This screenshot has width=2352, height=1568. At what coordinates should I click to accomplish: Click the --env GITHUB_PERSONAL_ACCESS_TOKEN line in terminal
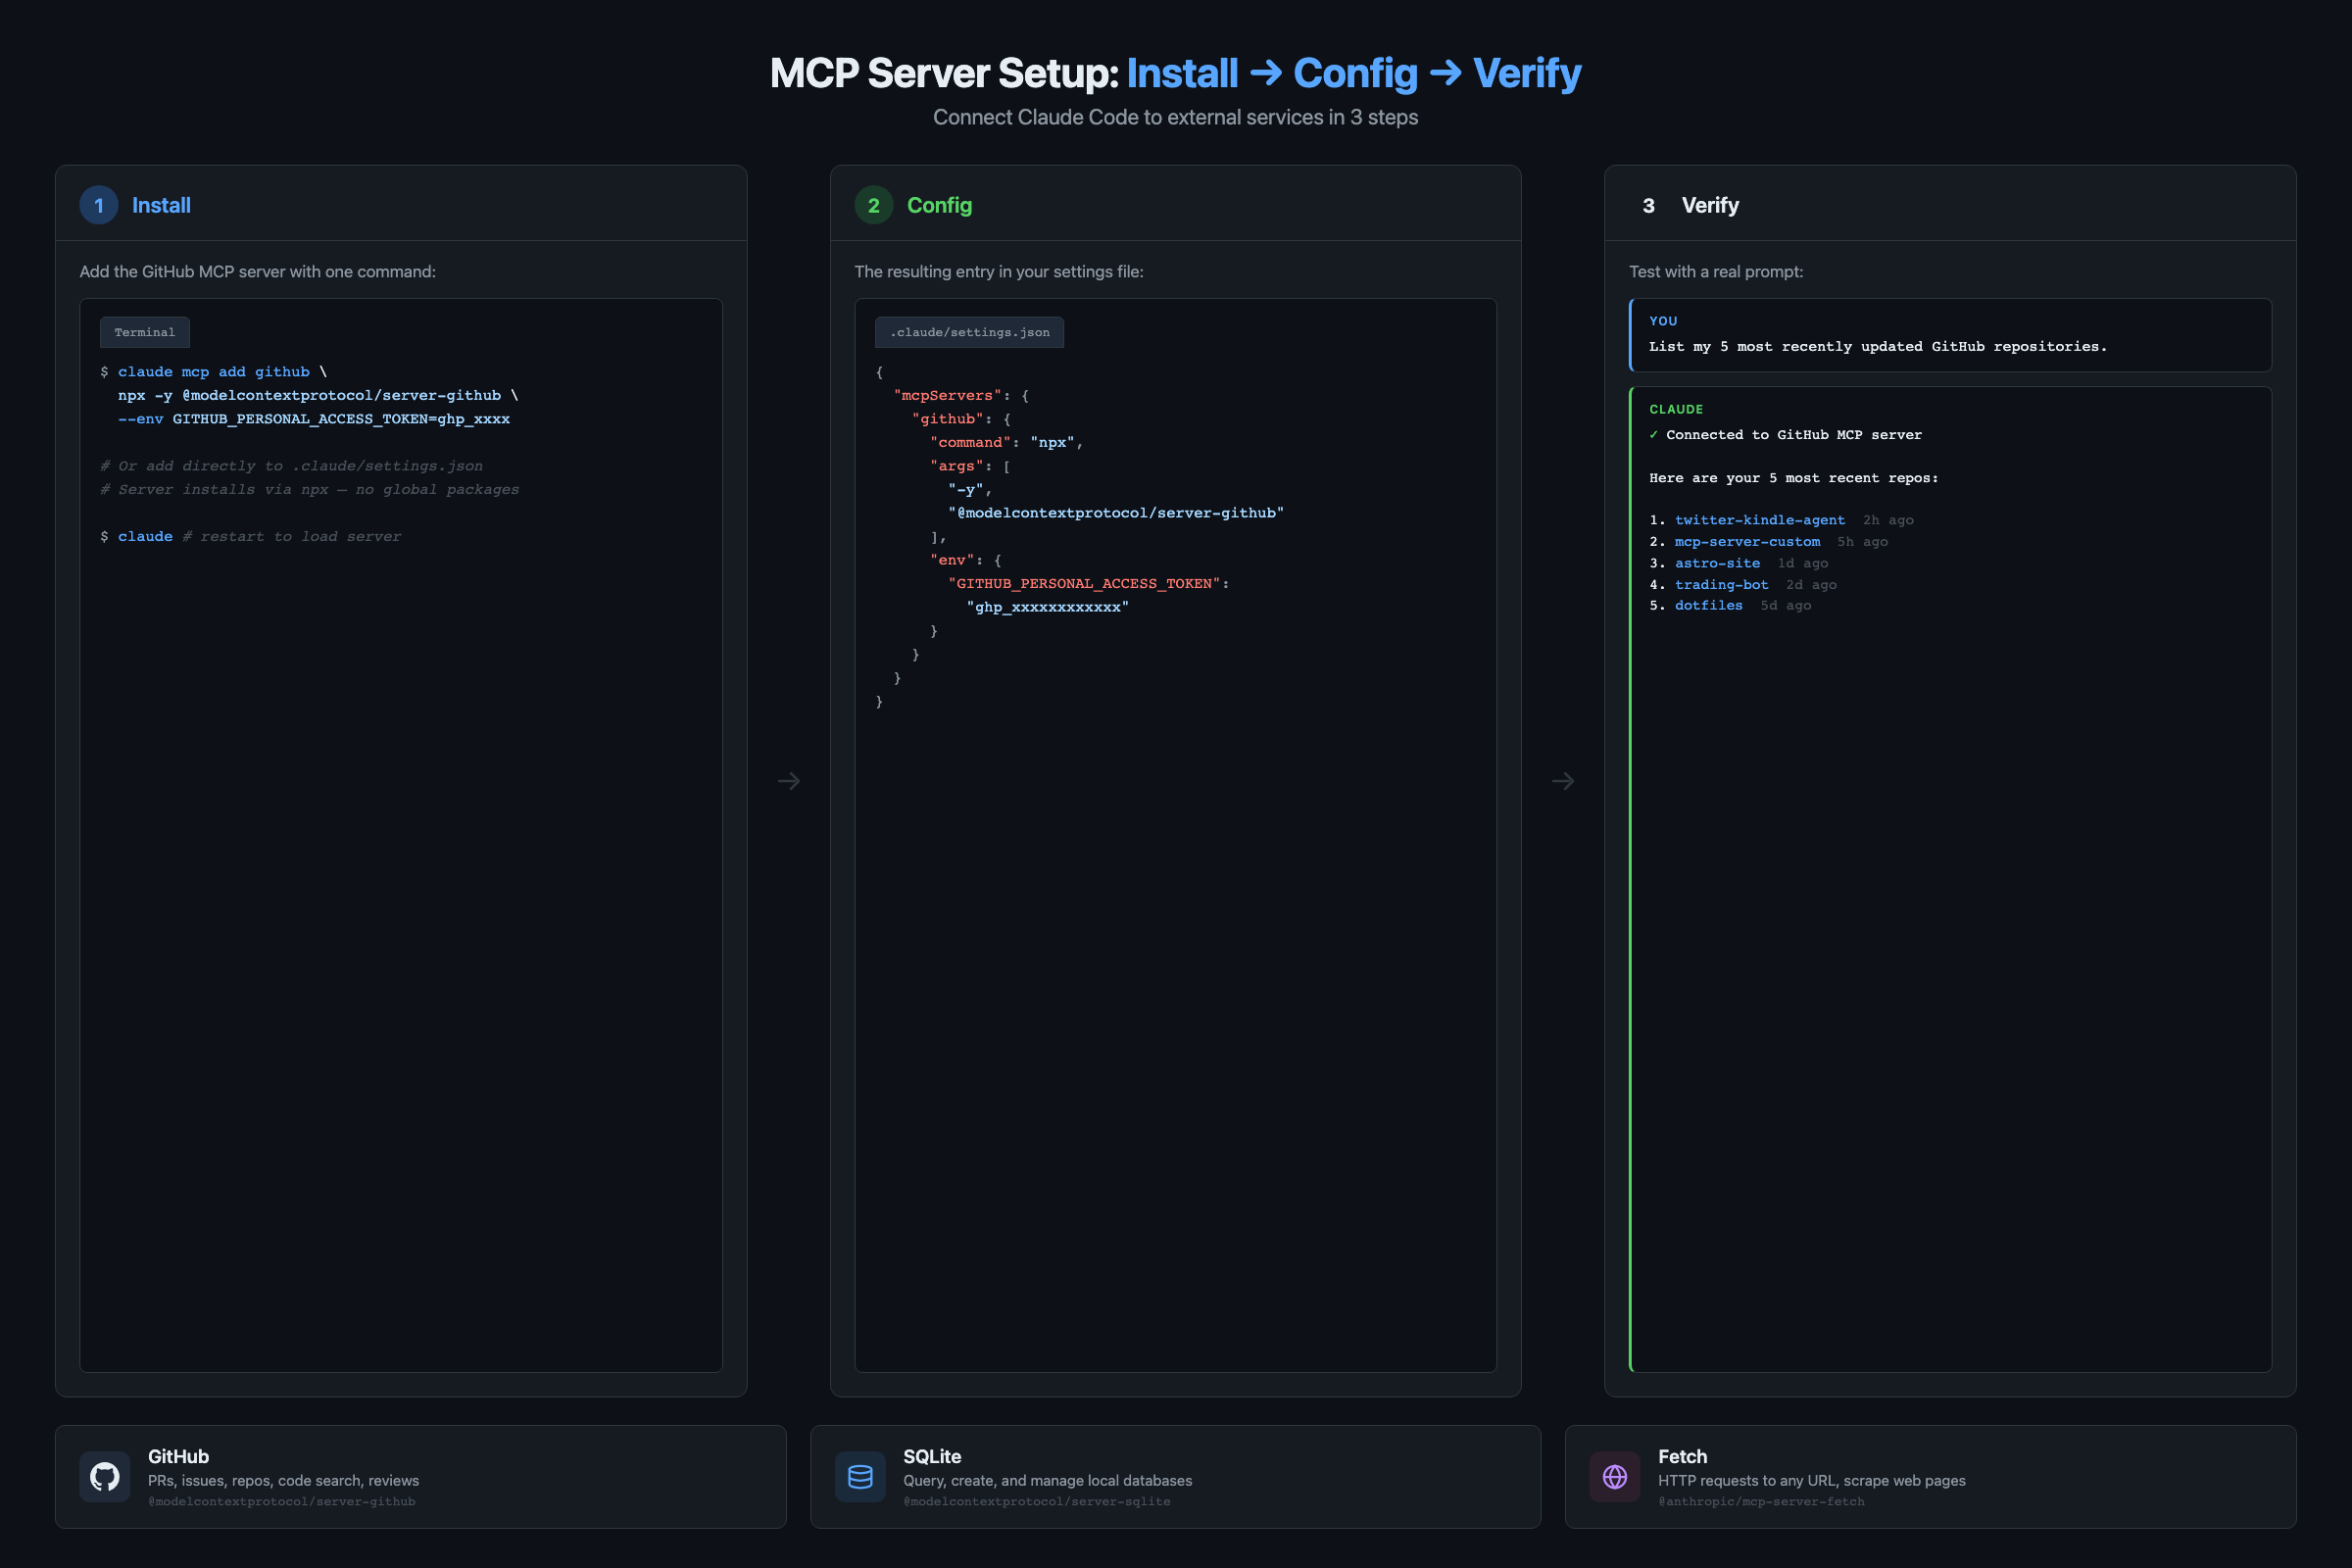[x=314, y=419]
